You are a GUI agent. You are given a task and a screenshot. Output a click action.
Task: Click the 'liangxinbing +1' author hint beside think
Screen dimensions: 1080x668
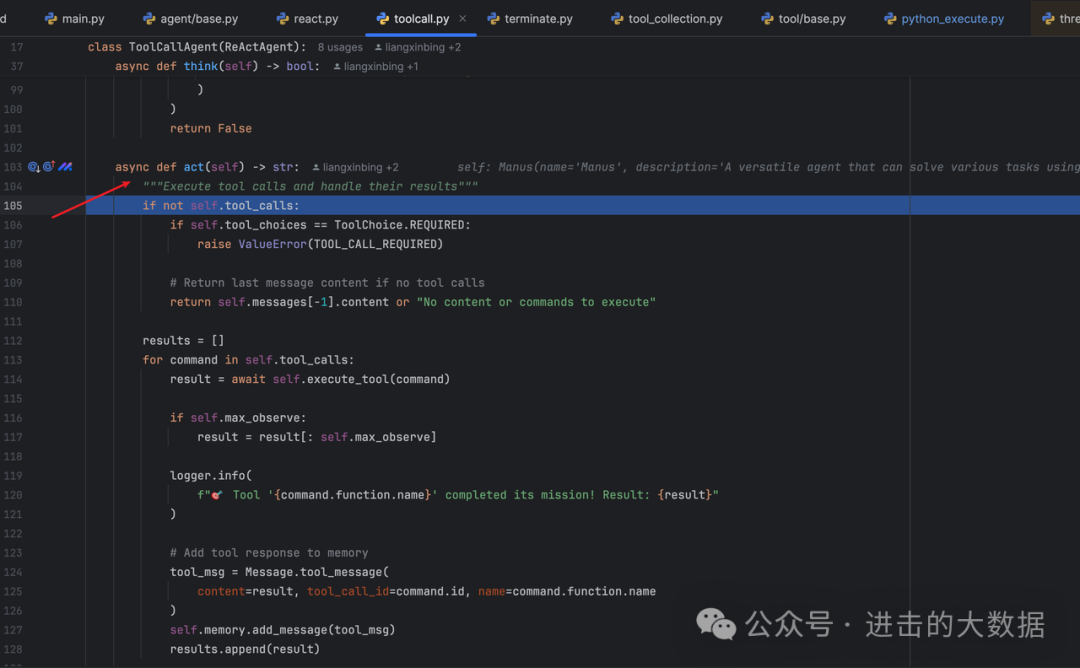[x=375, y=67]
